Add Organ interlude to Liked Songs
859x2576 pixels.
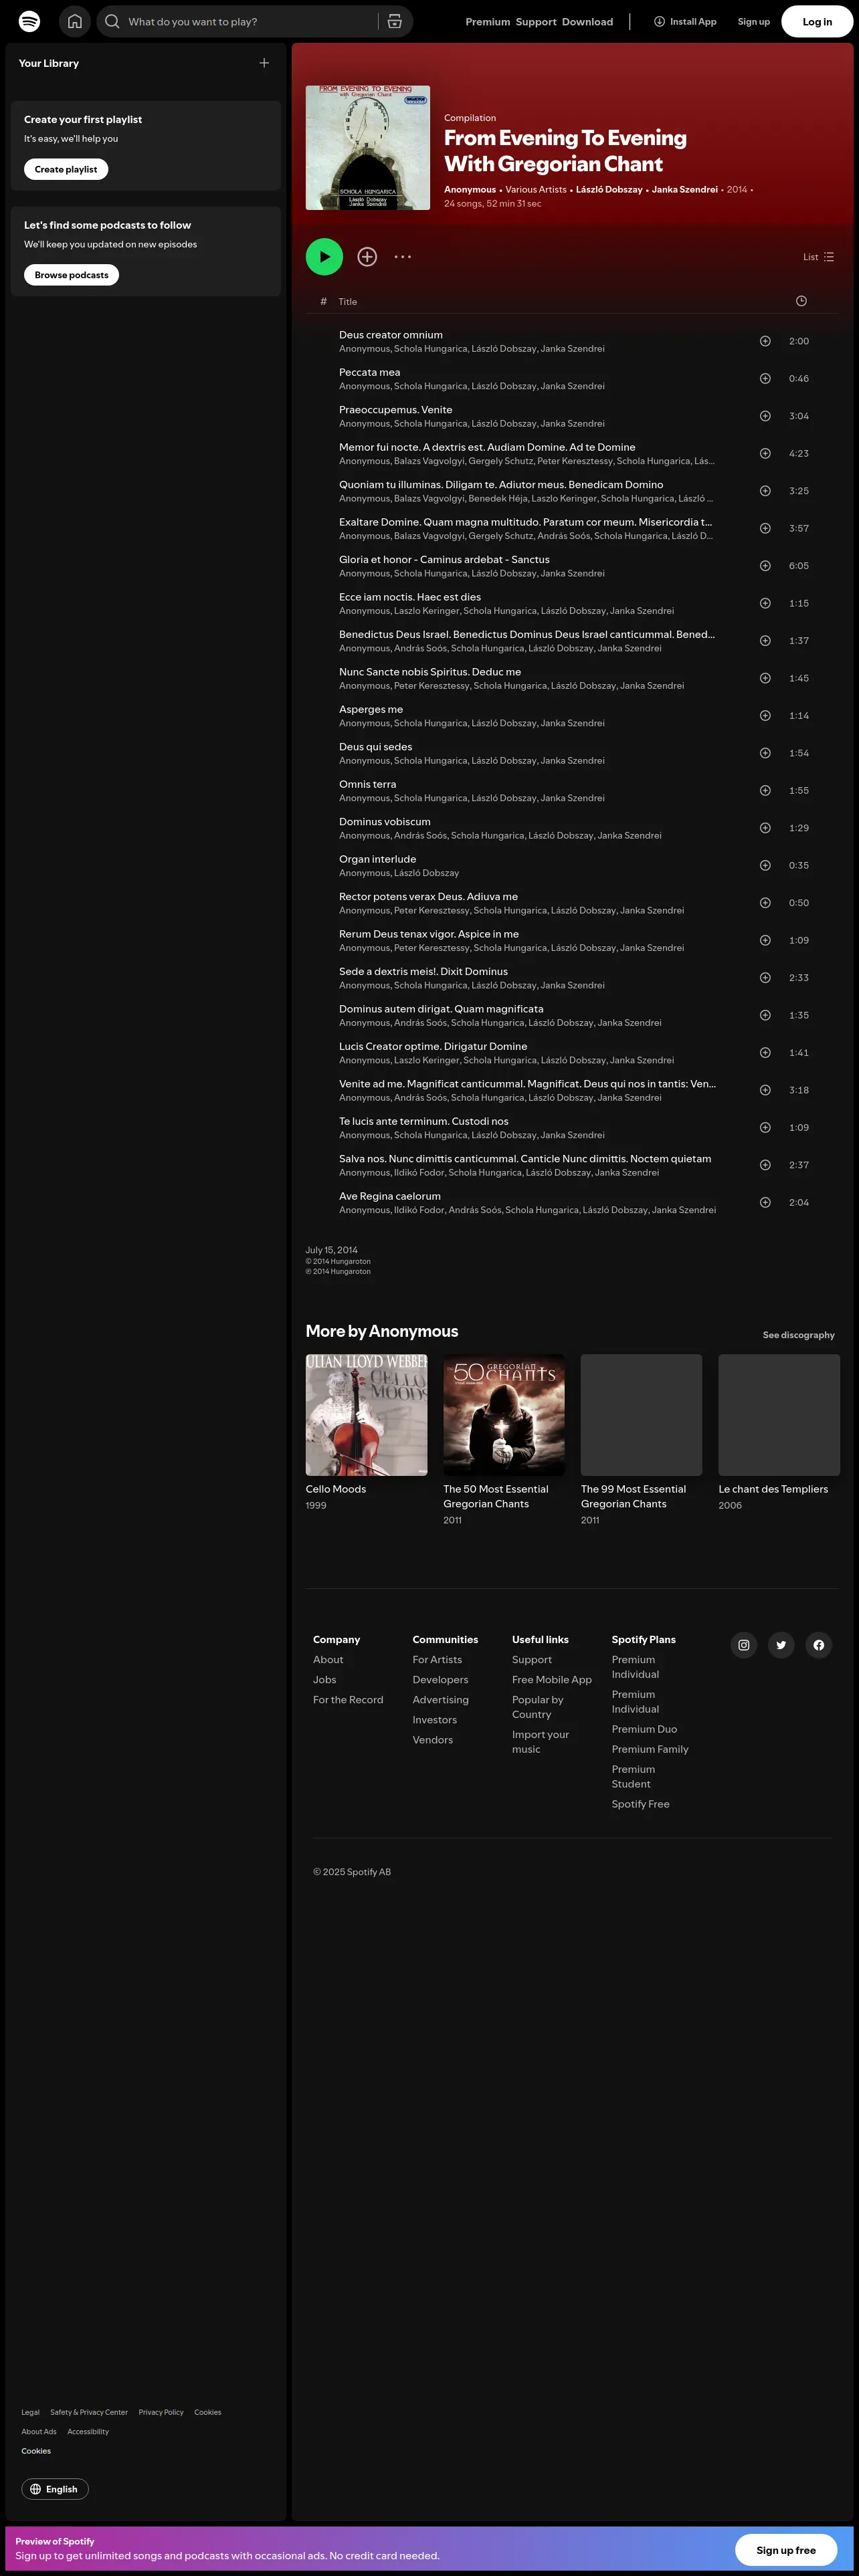pos(765,866)
